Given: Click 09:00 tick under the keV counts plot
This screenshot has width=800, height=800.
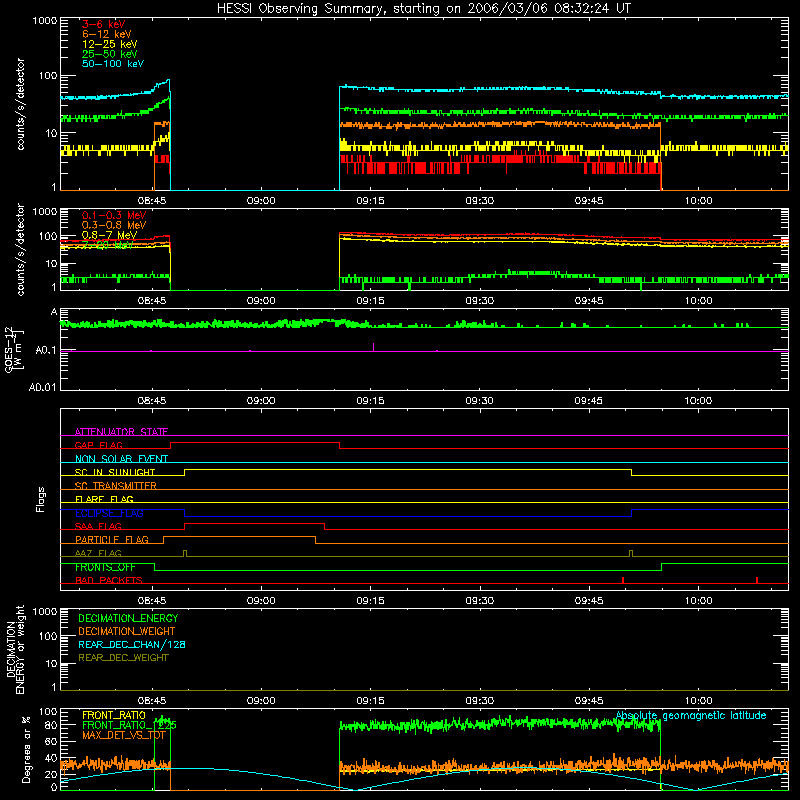Looking at the screenshot, I should (261, 201).
